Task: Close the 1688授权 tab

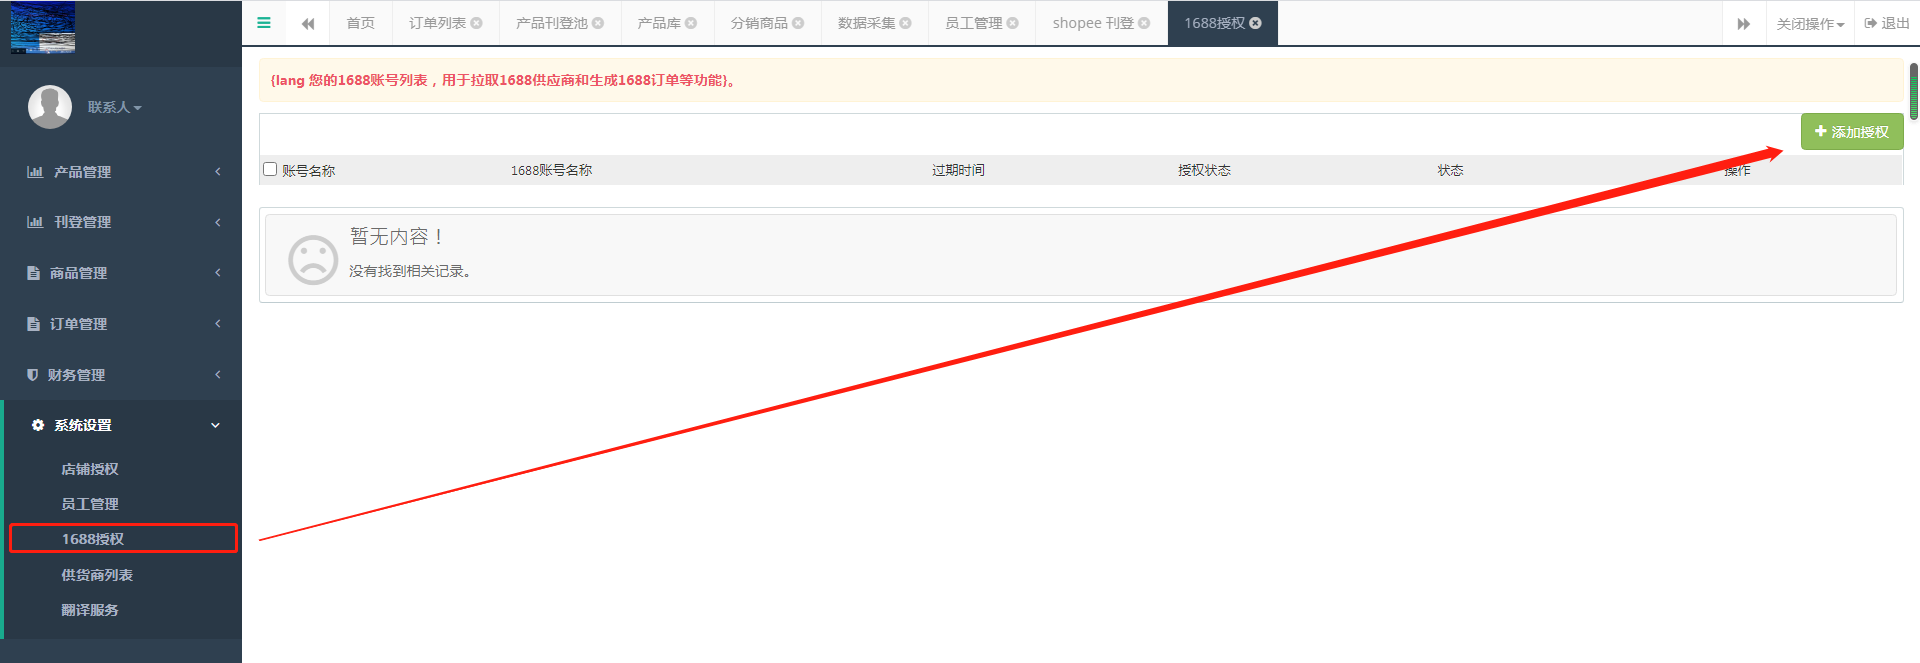Action: [x=1255, y=23]
